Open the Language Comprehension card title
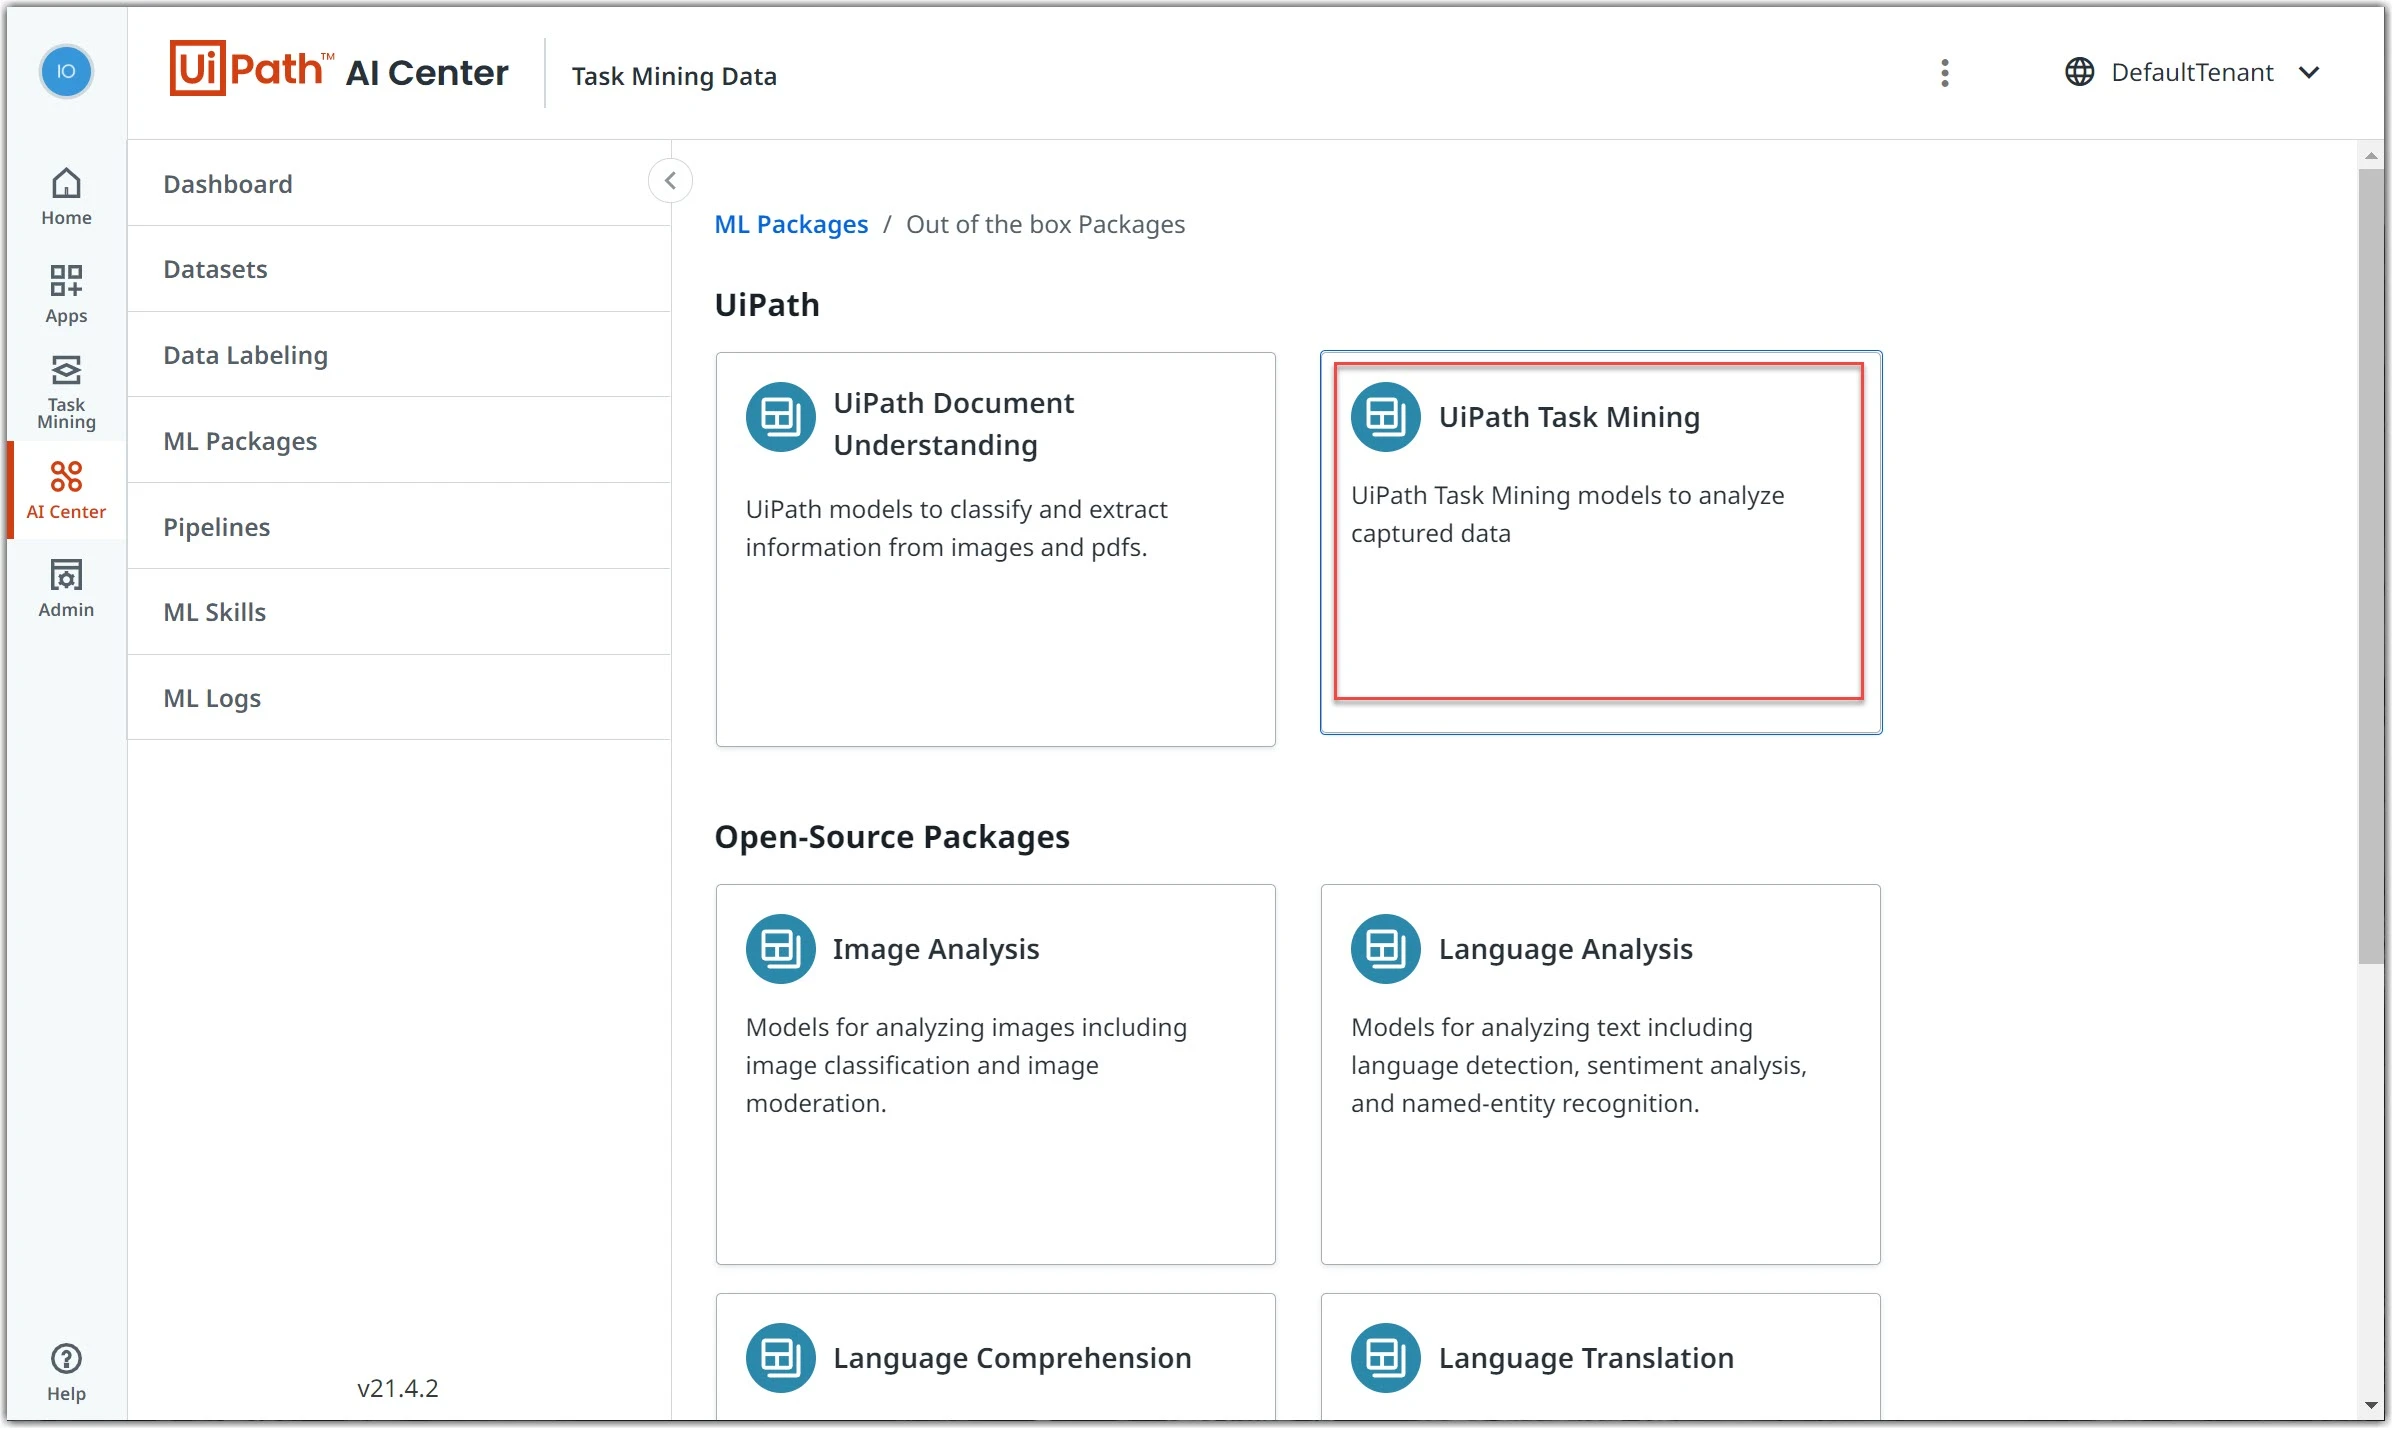 pos(1012,1358)
